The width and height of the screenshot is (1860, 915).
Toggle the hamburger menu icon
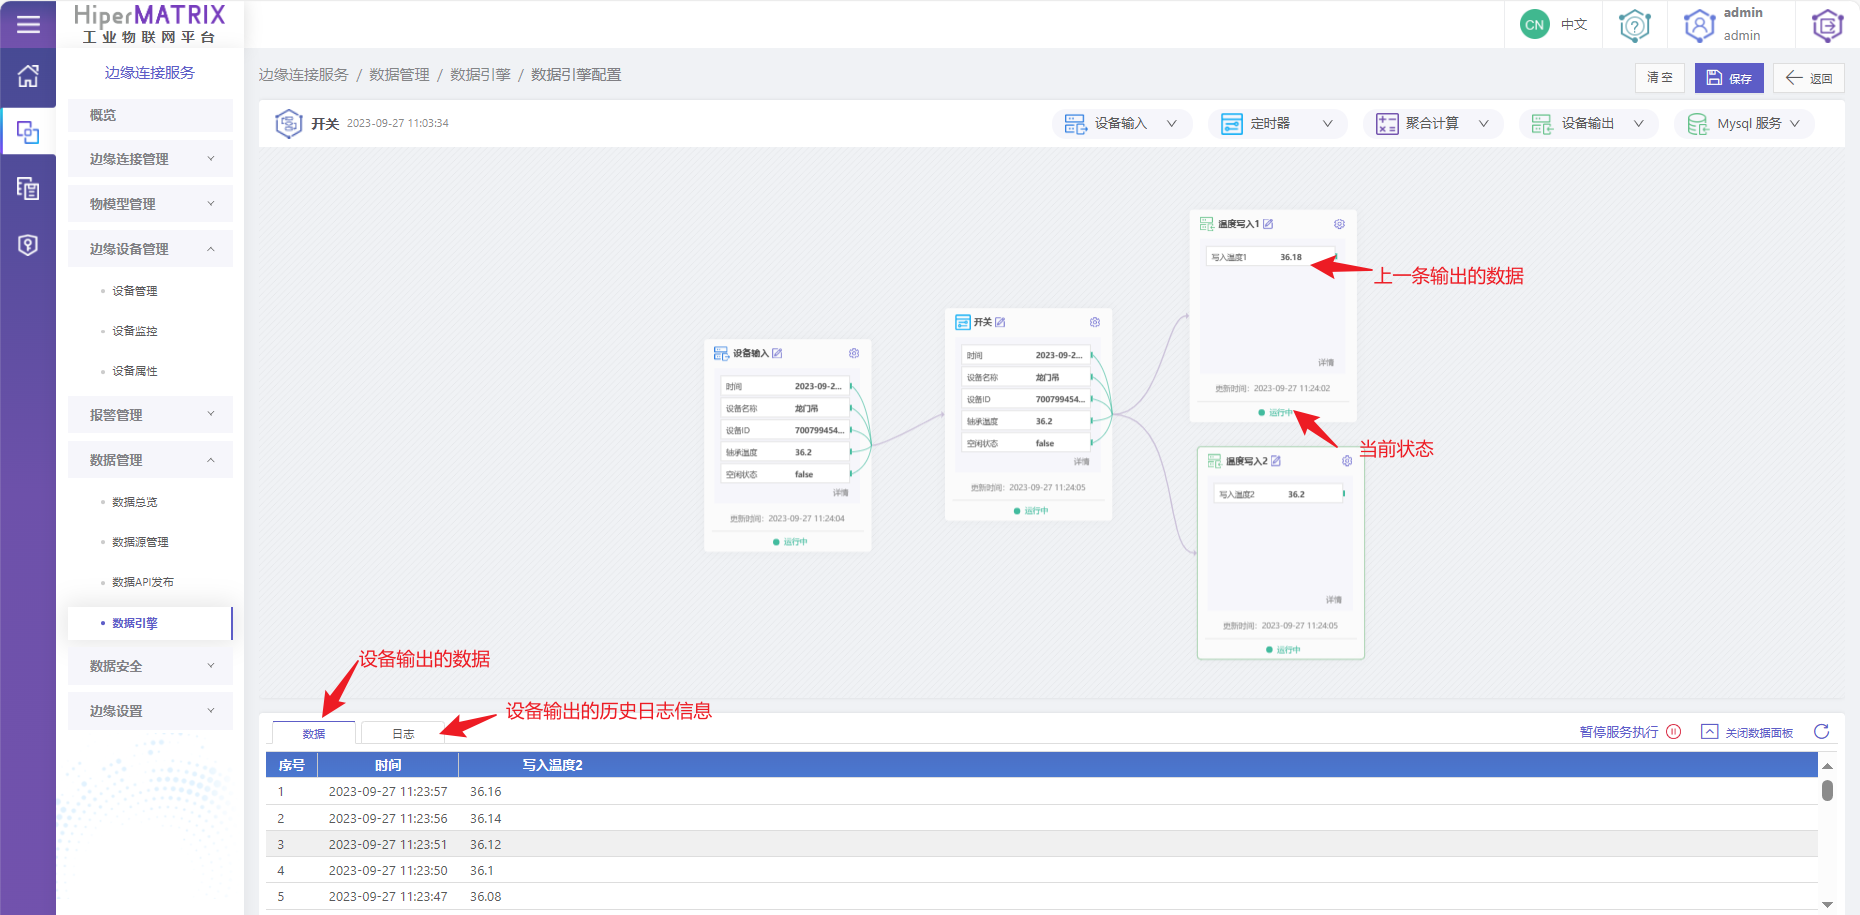pyautogui.click(x=28, y=24)
